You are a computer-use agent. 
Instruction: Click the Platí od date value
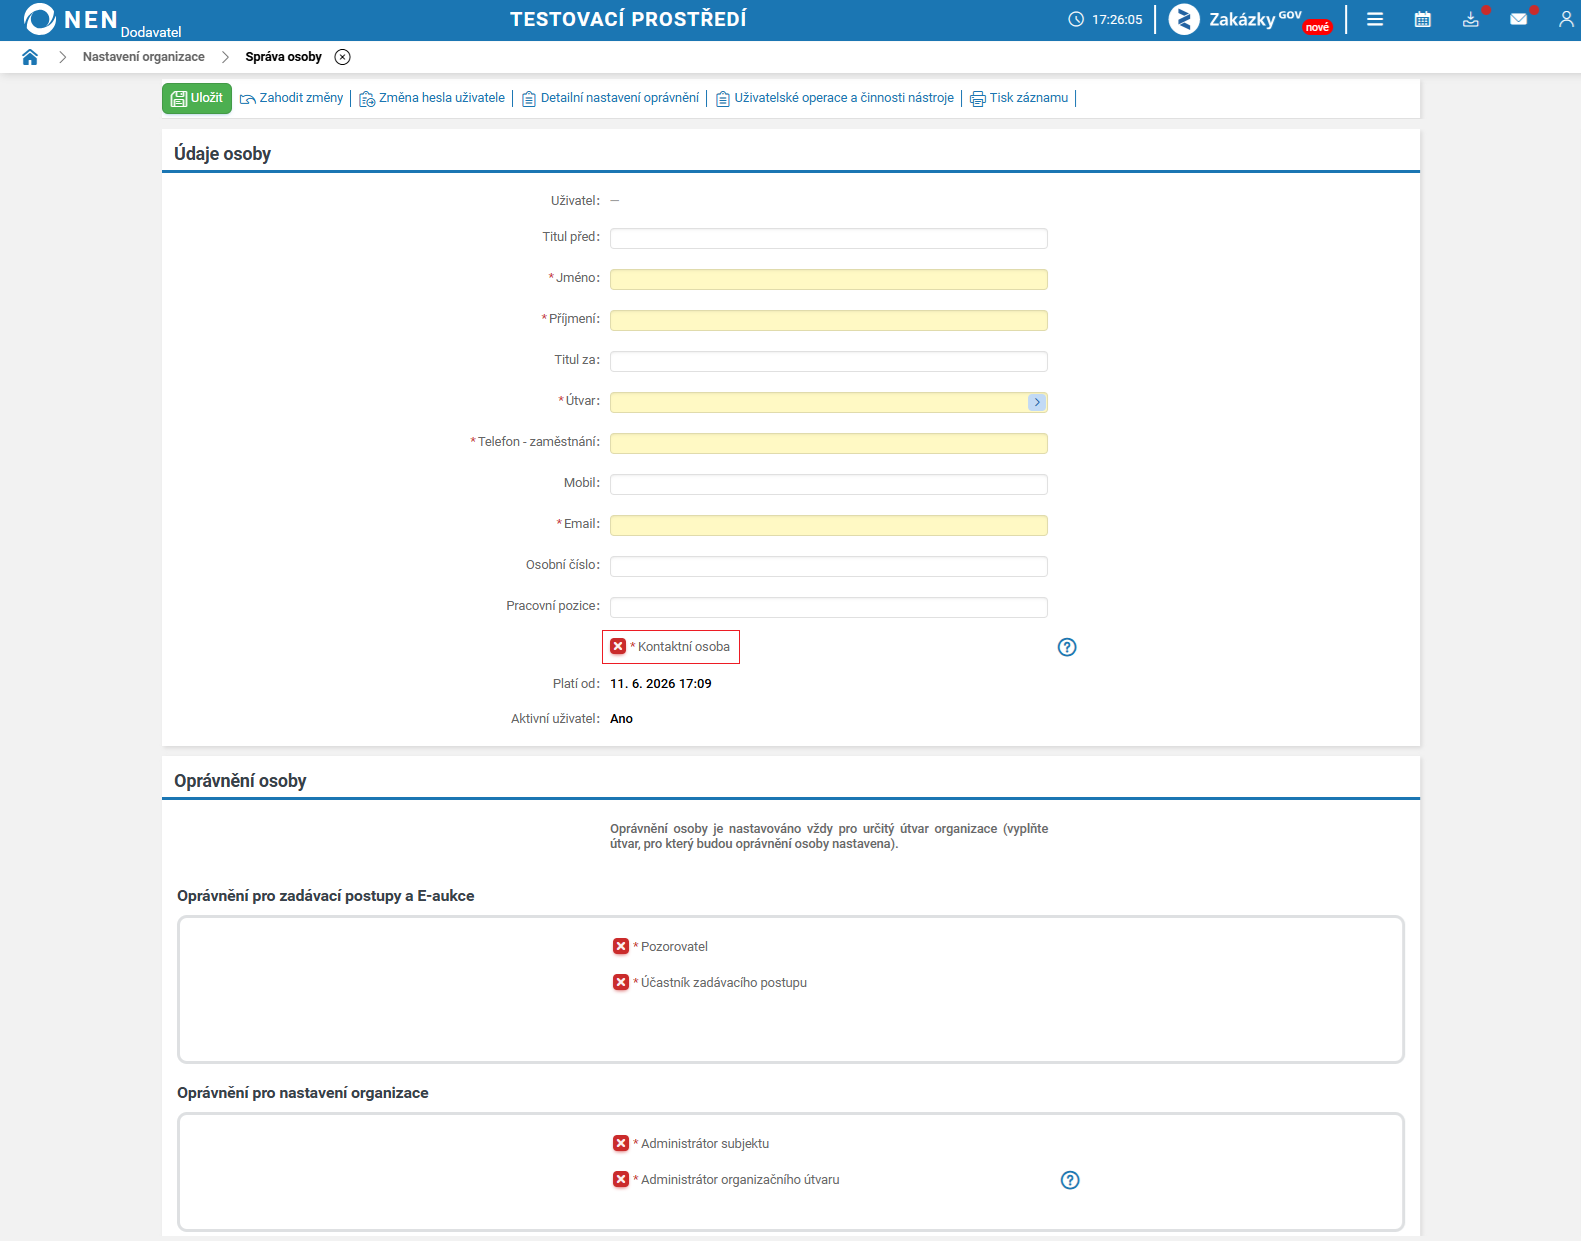pos(661,684)
